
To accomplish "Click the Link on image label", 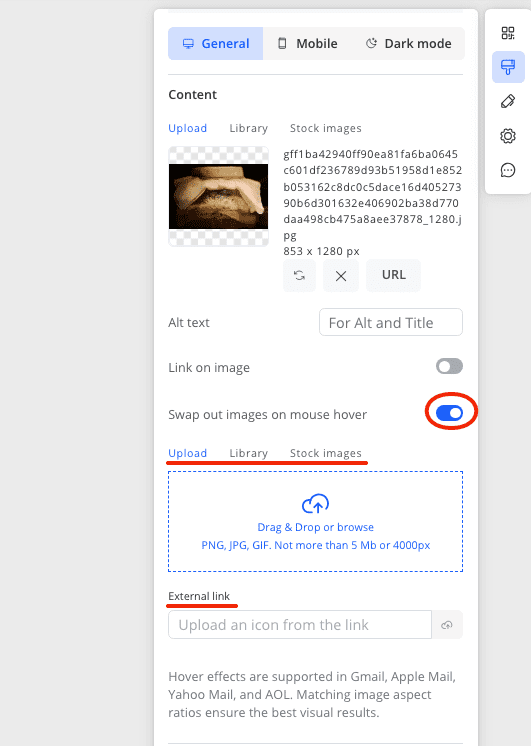I will click(209, 368).
